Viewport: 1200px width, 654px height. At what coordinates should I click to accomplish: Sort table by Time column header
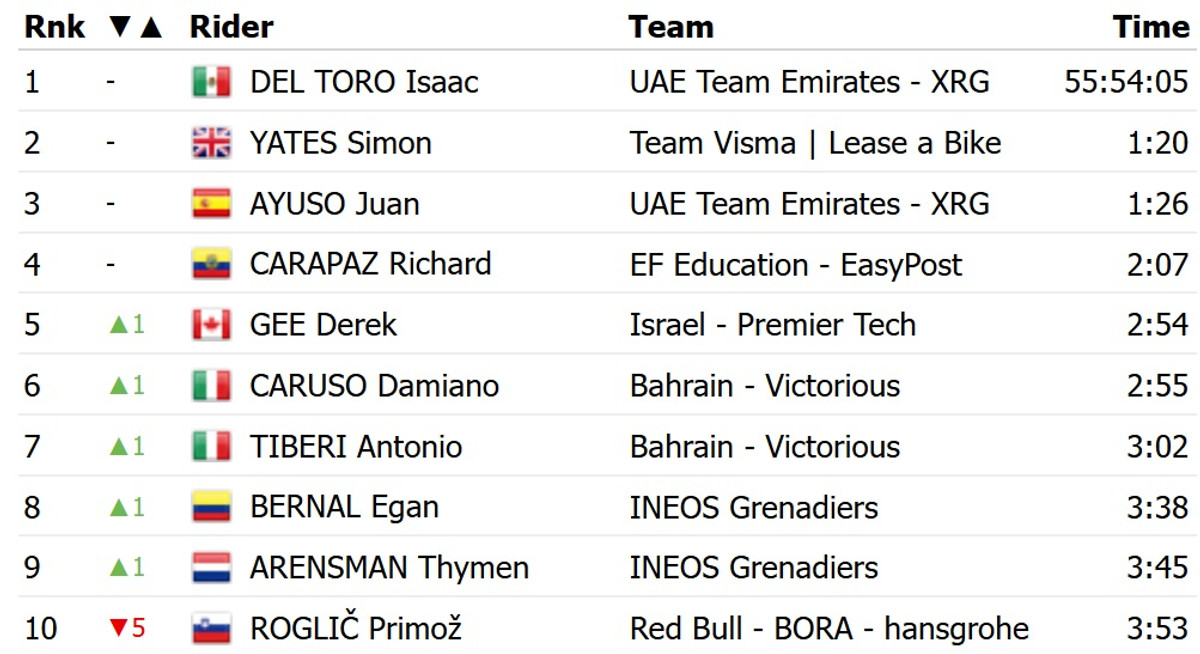(x=1151, y=27)
